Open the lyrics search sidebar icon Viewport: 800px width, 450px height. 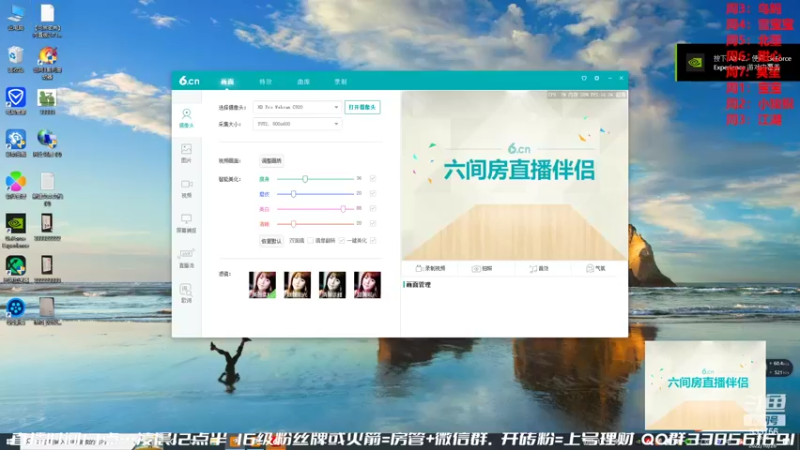(186, 293)
